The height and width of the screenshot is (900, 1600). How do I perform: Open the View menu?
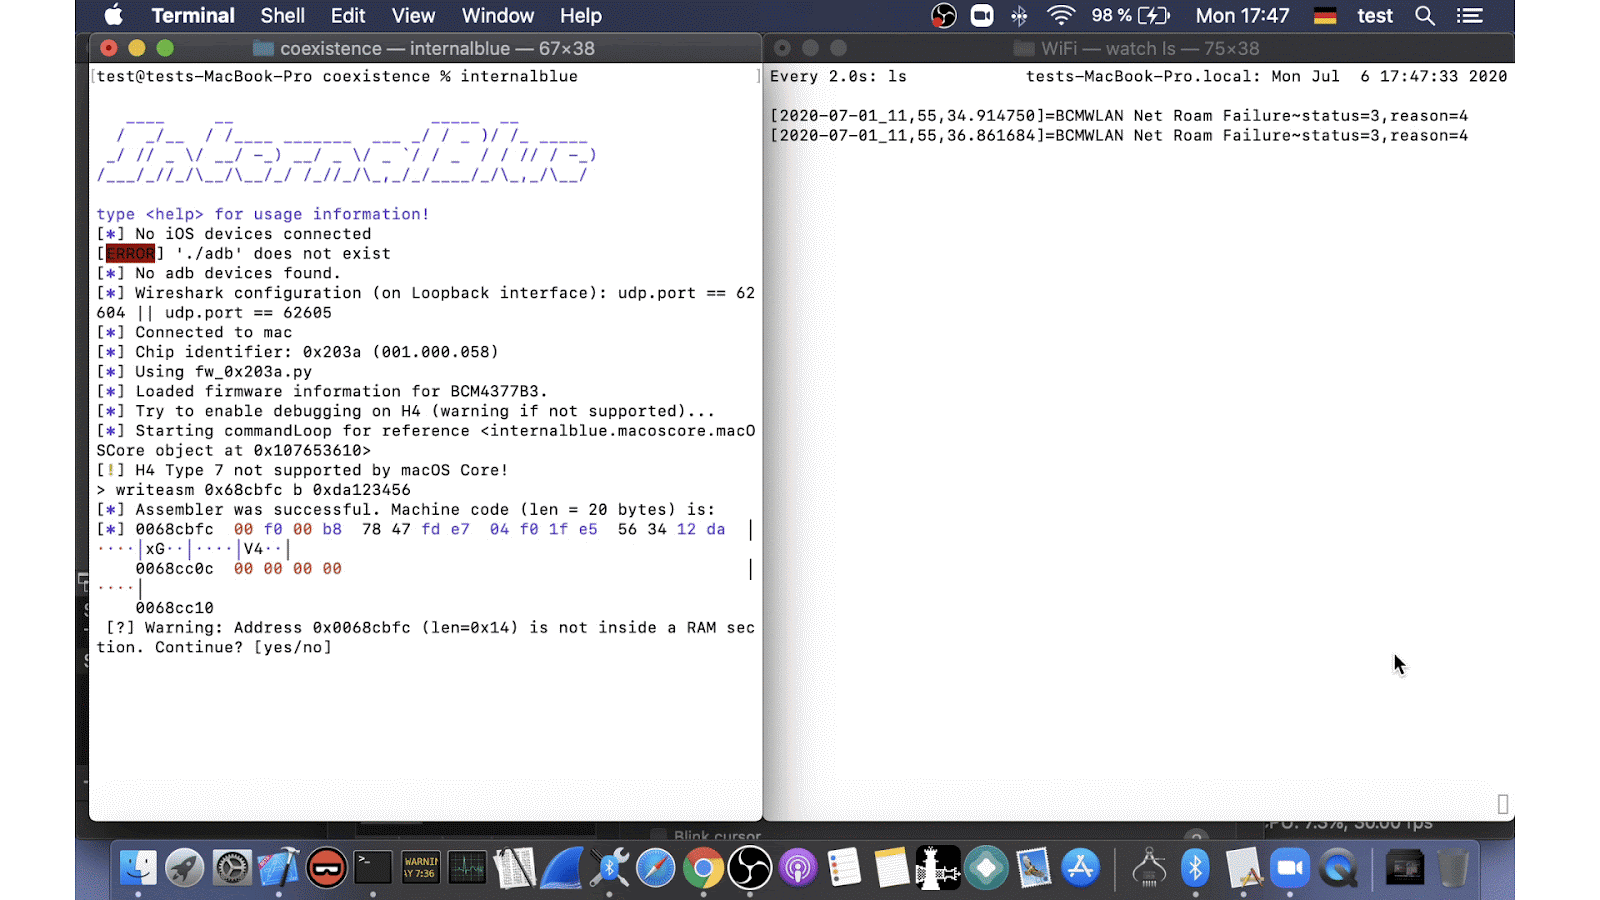pos(413,16)
